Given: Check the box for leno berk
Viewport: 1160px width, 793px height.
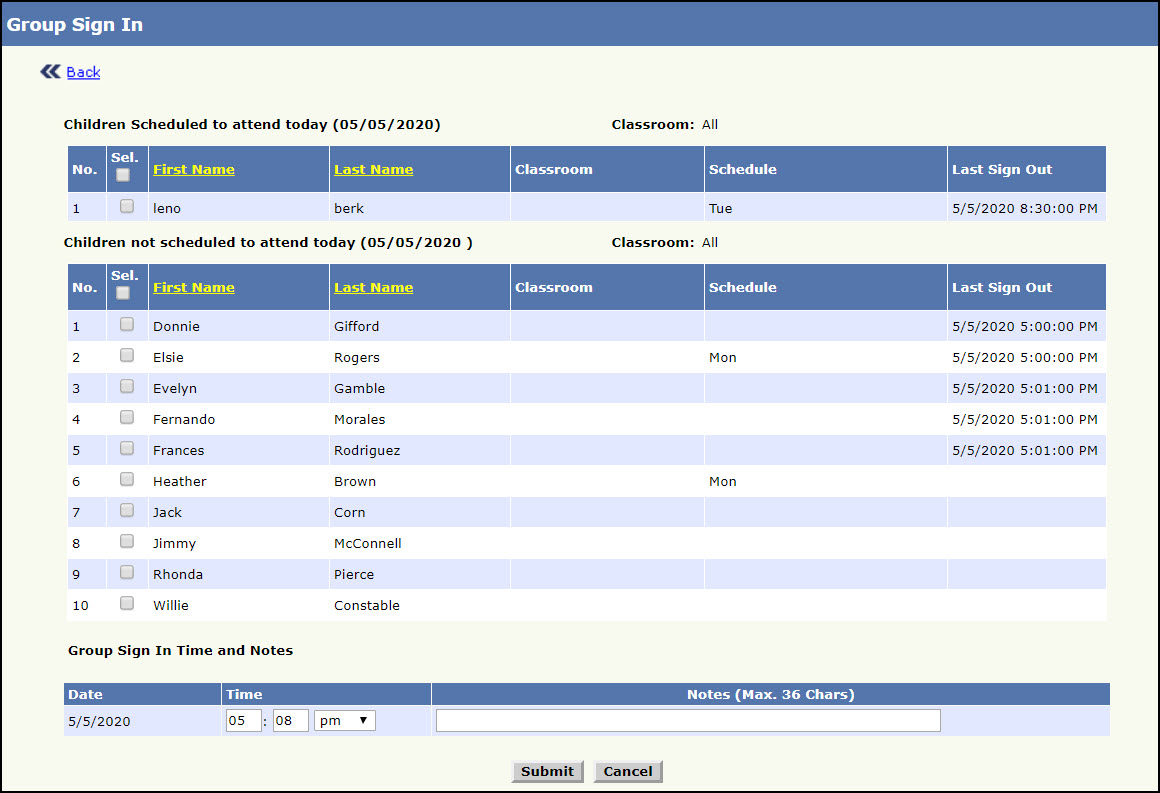Looking at the screenshot, I should point(127,206).
